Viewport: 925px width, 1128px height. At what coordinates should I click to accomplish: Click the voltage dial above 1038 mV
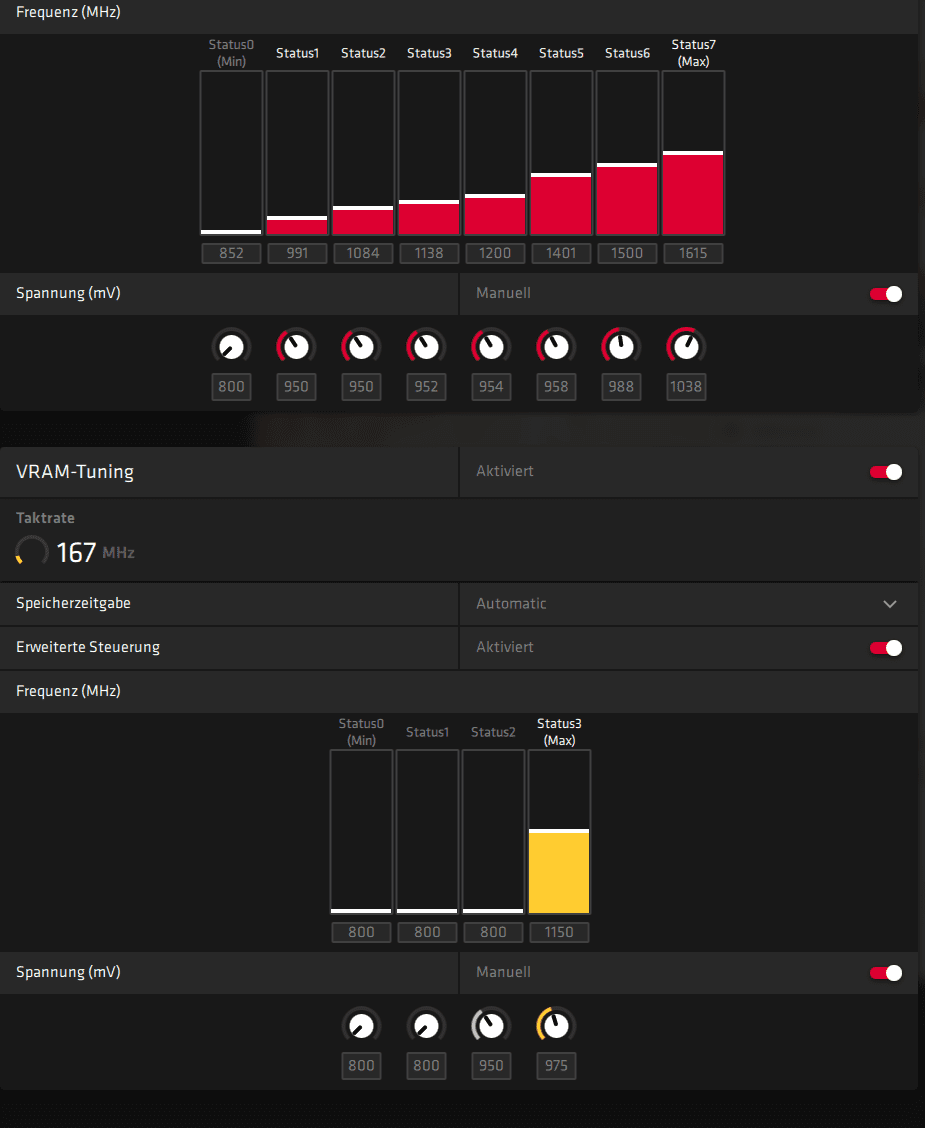pyautogui.click(x=686, y=347)
